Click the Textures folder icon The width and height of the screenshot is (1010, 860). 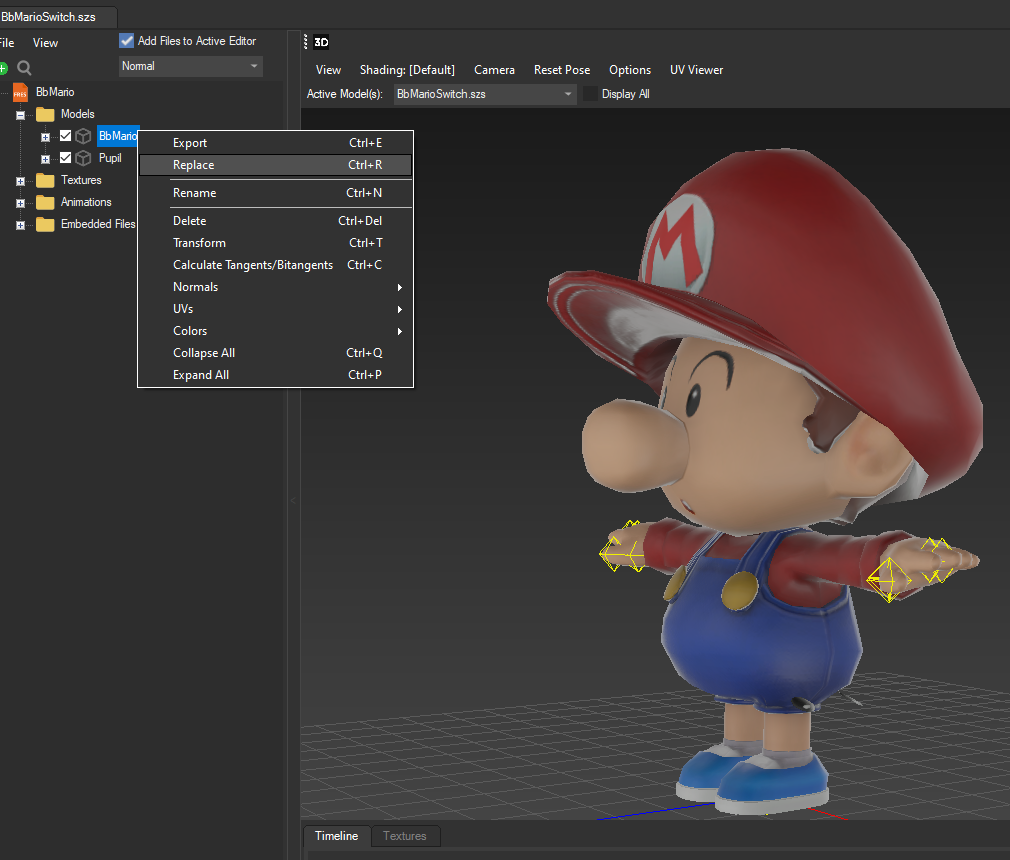44,180
